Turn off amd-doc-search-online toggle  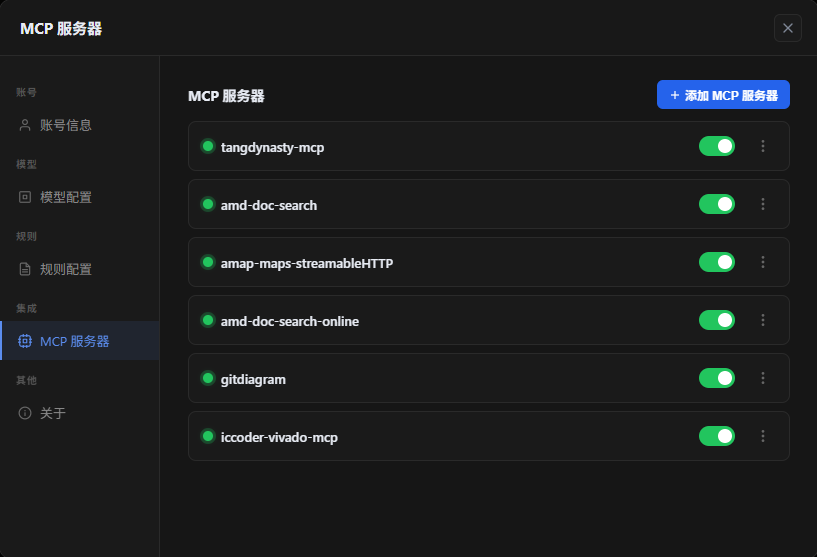[x=716, y=320]
